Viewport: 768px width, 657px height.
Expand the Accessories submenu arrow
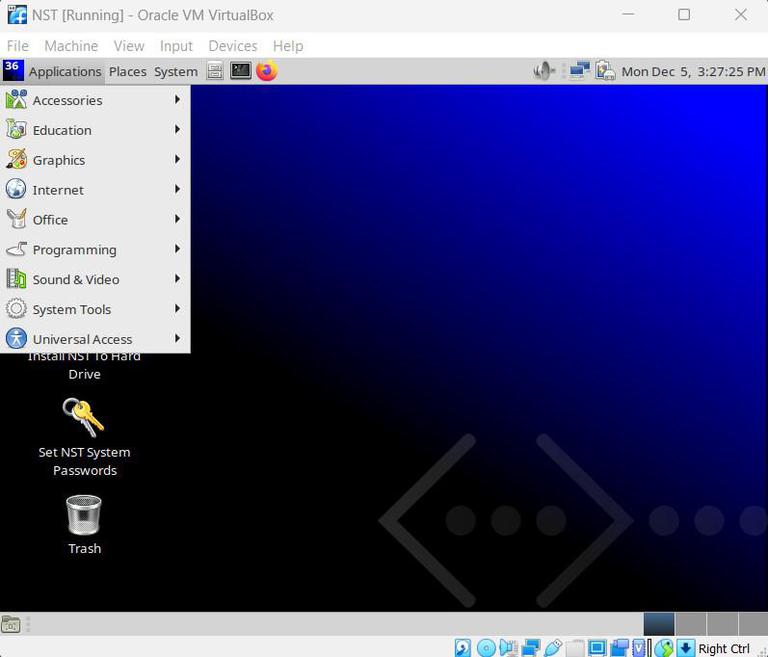(177, 99)
